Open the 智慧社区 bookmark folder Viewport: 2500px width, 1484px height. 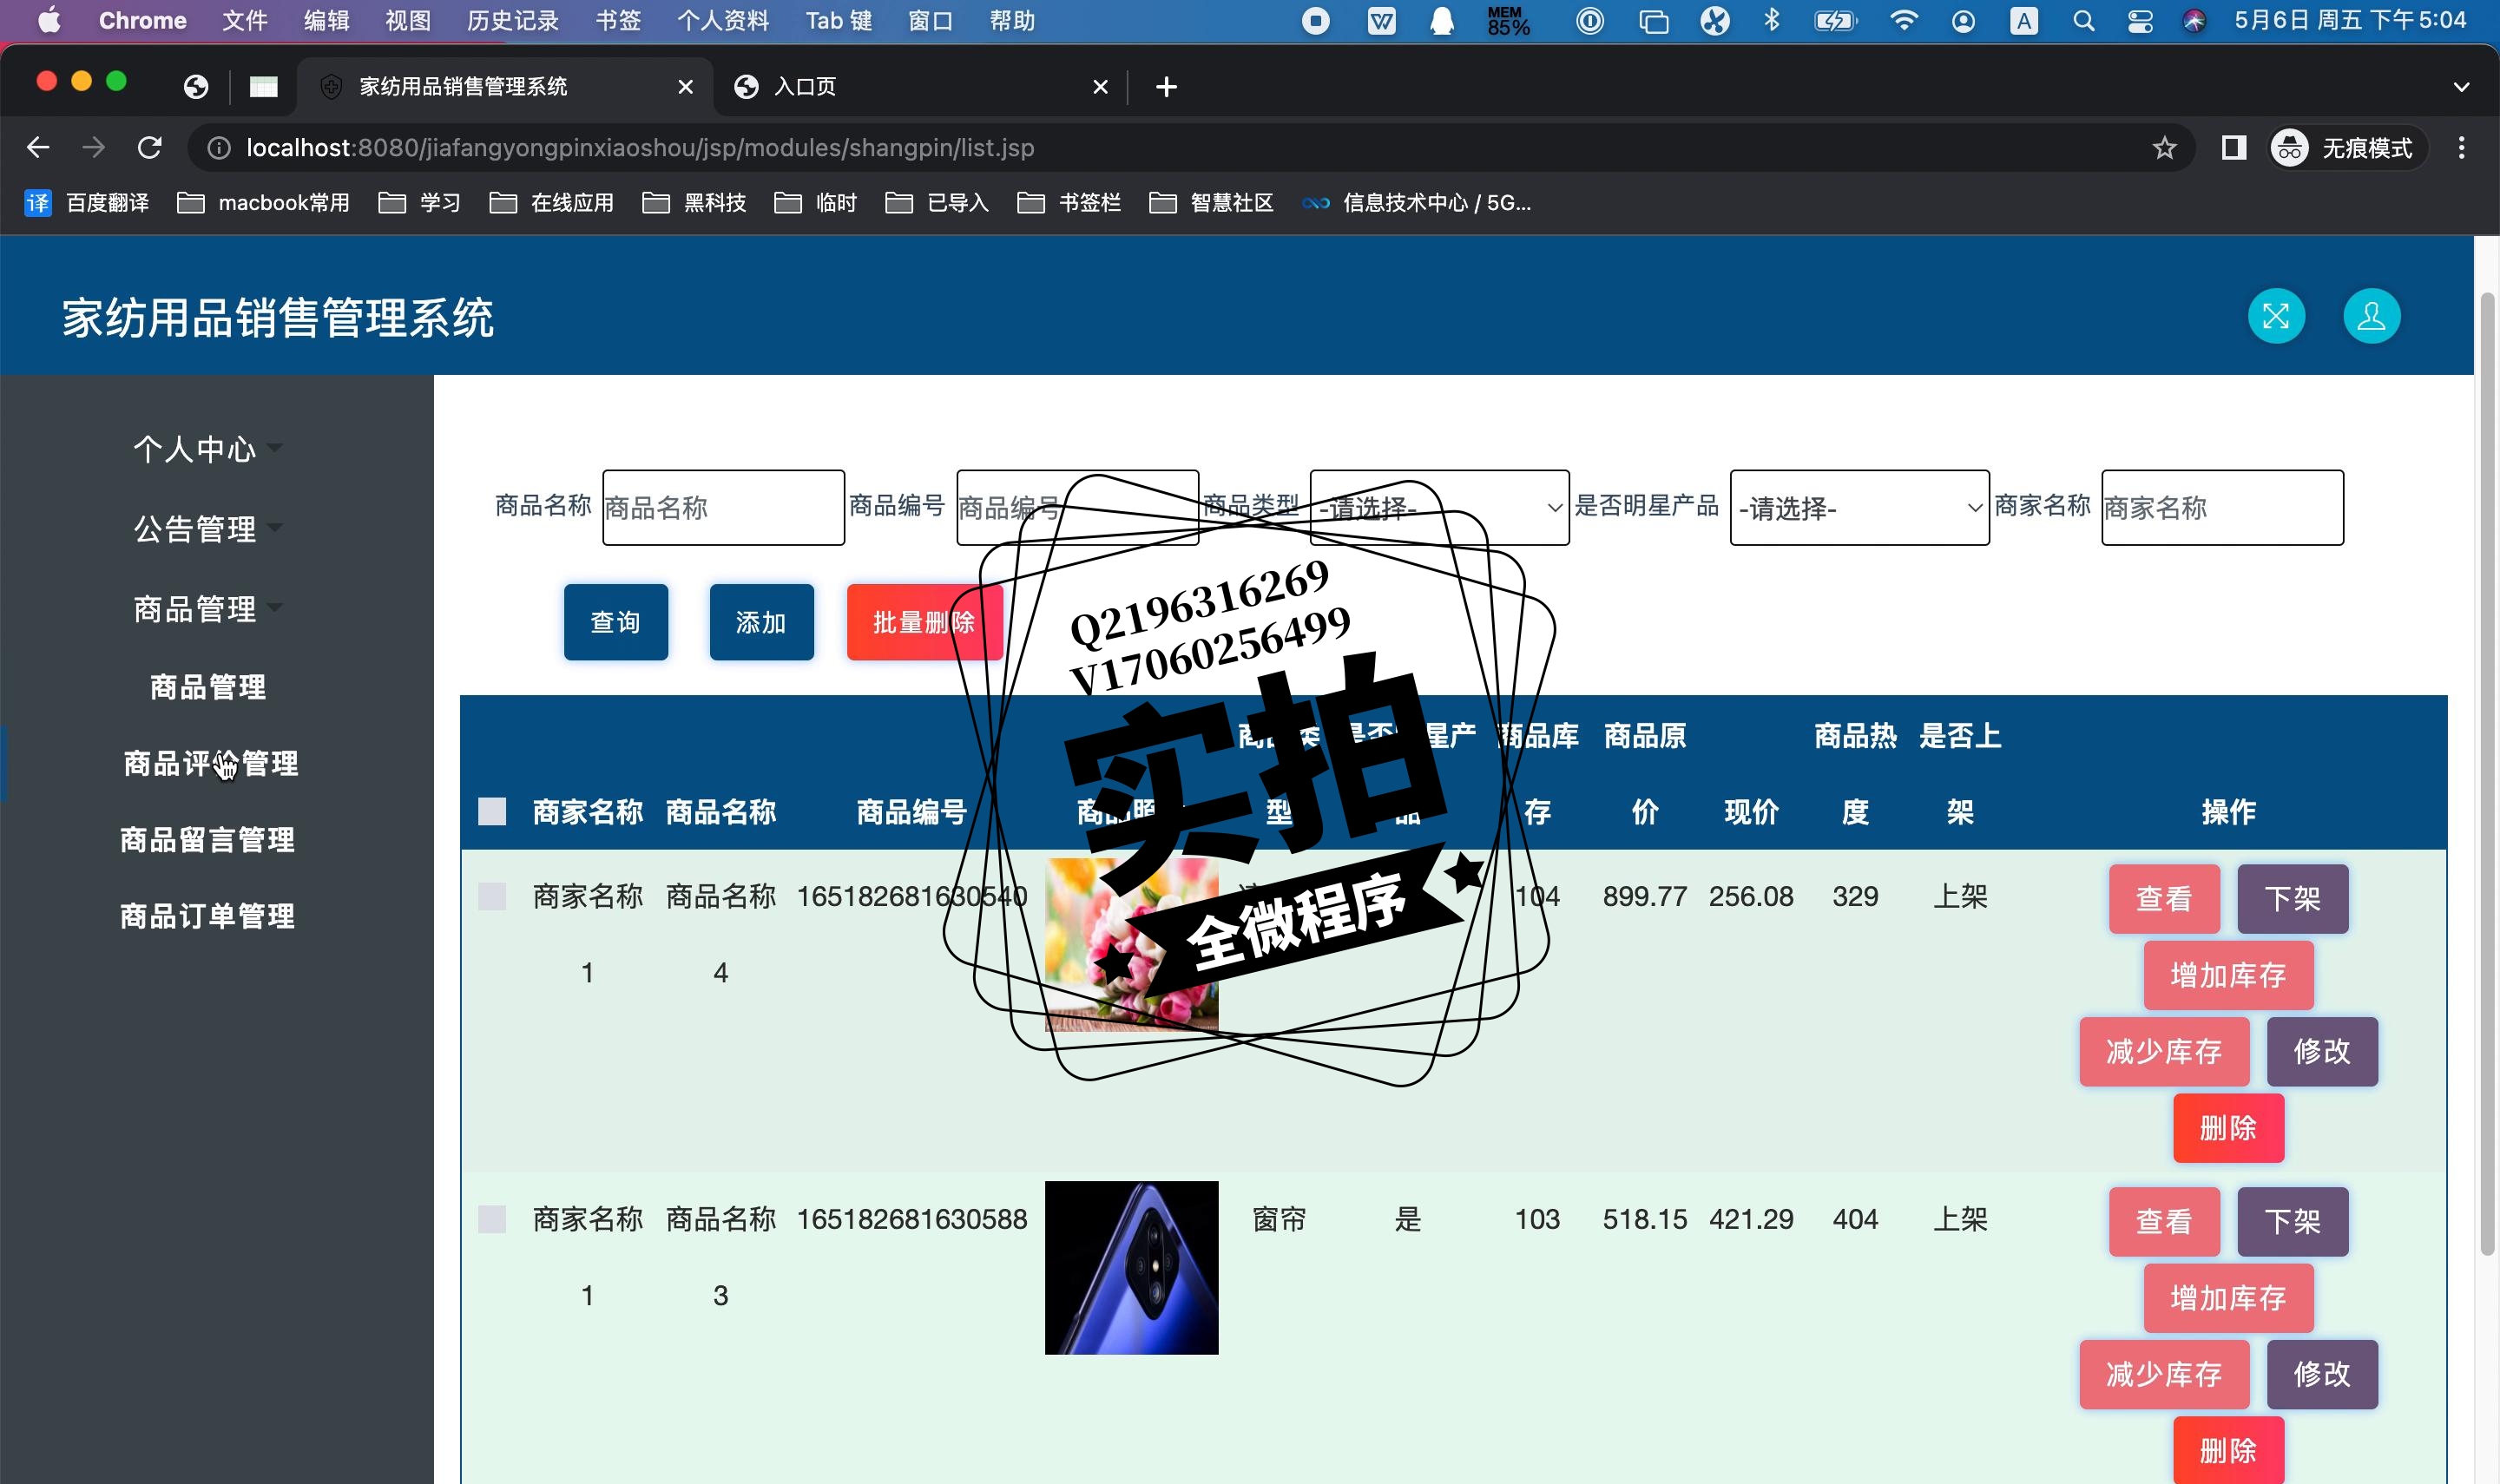pyautogui.click(x=1212, y=203)
